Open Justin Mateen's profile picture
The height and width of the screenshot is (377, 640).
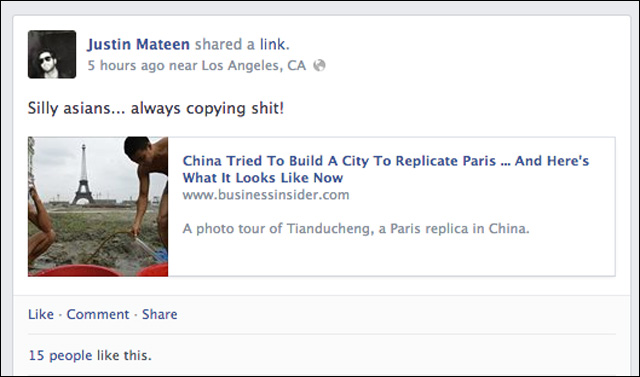coord(52,54)
